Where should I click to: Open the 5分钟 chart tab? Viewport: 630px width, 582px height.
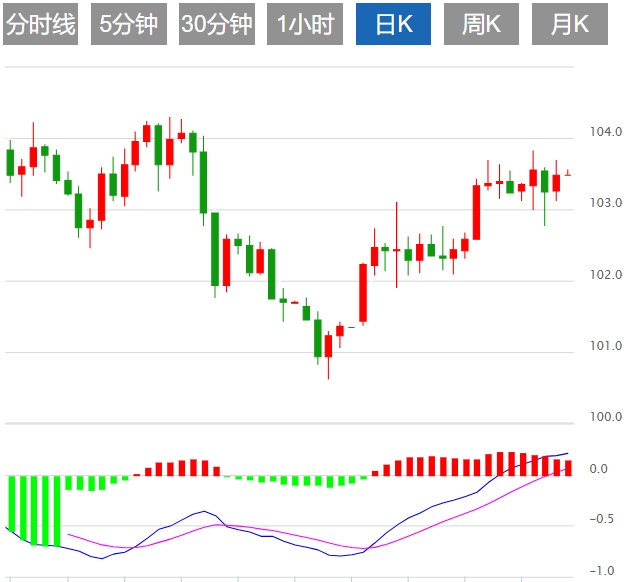tap(129, 25)
